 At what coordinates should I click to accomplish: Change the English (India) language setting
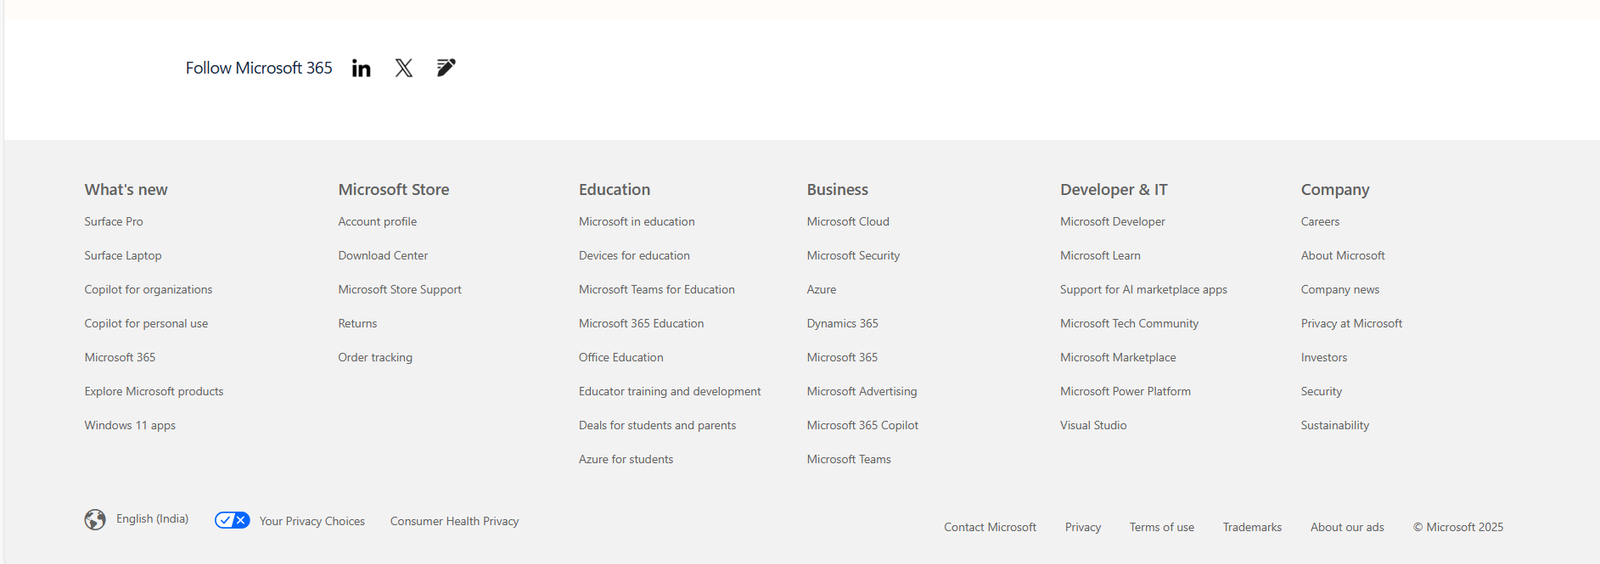pyautogui.click(x=152, y=519)
